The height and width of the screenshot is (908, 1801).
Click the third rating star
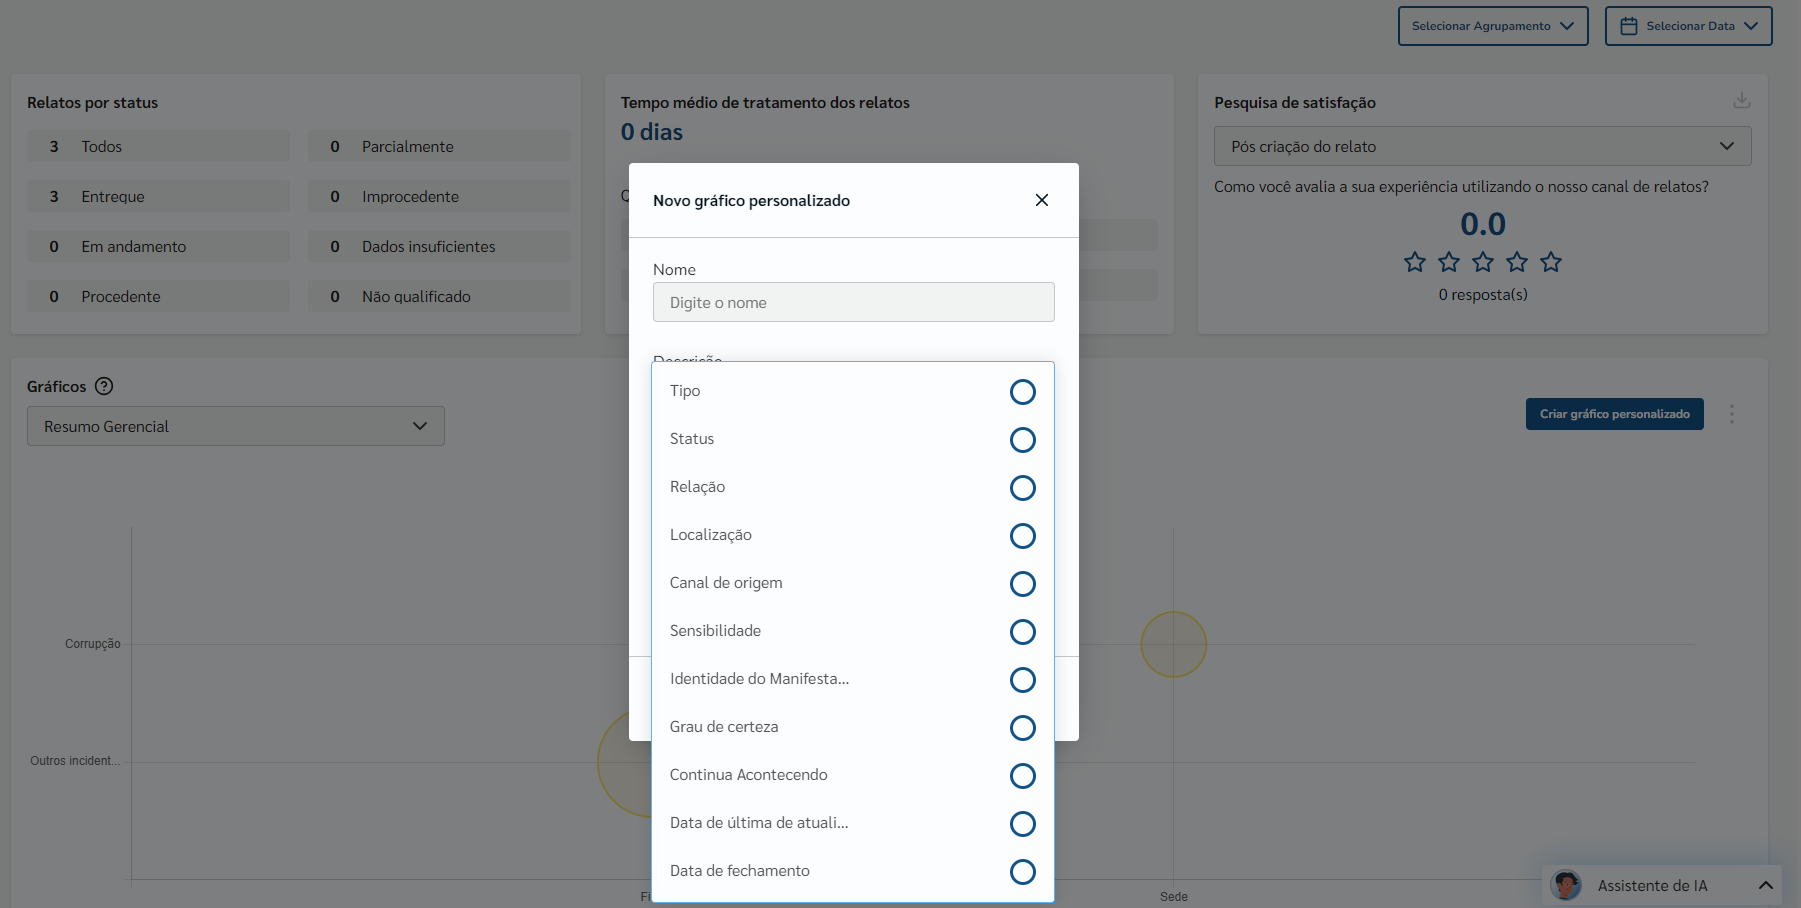[1483, 262]
